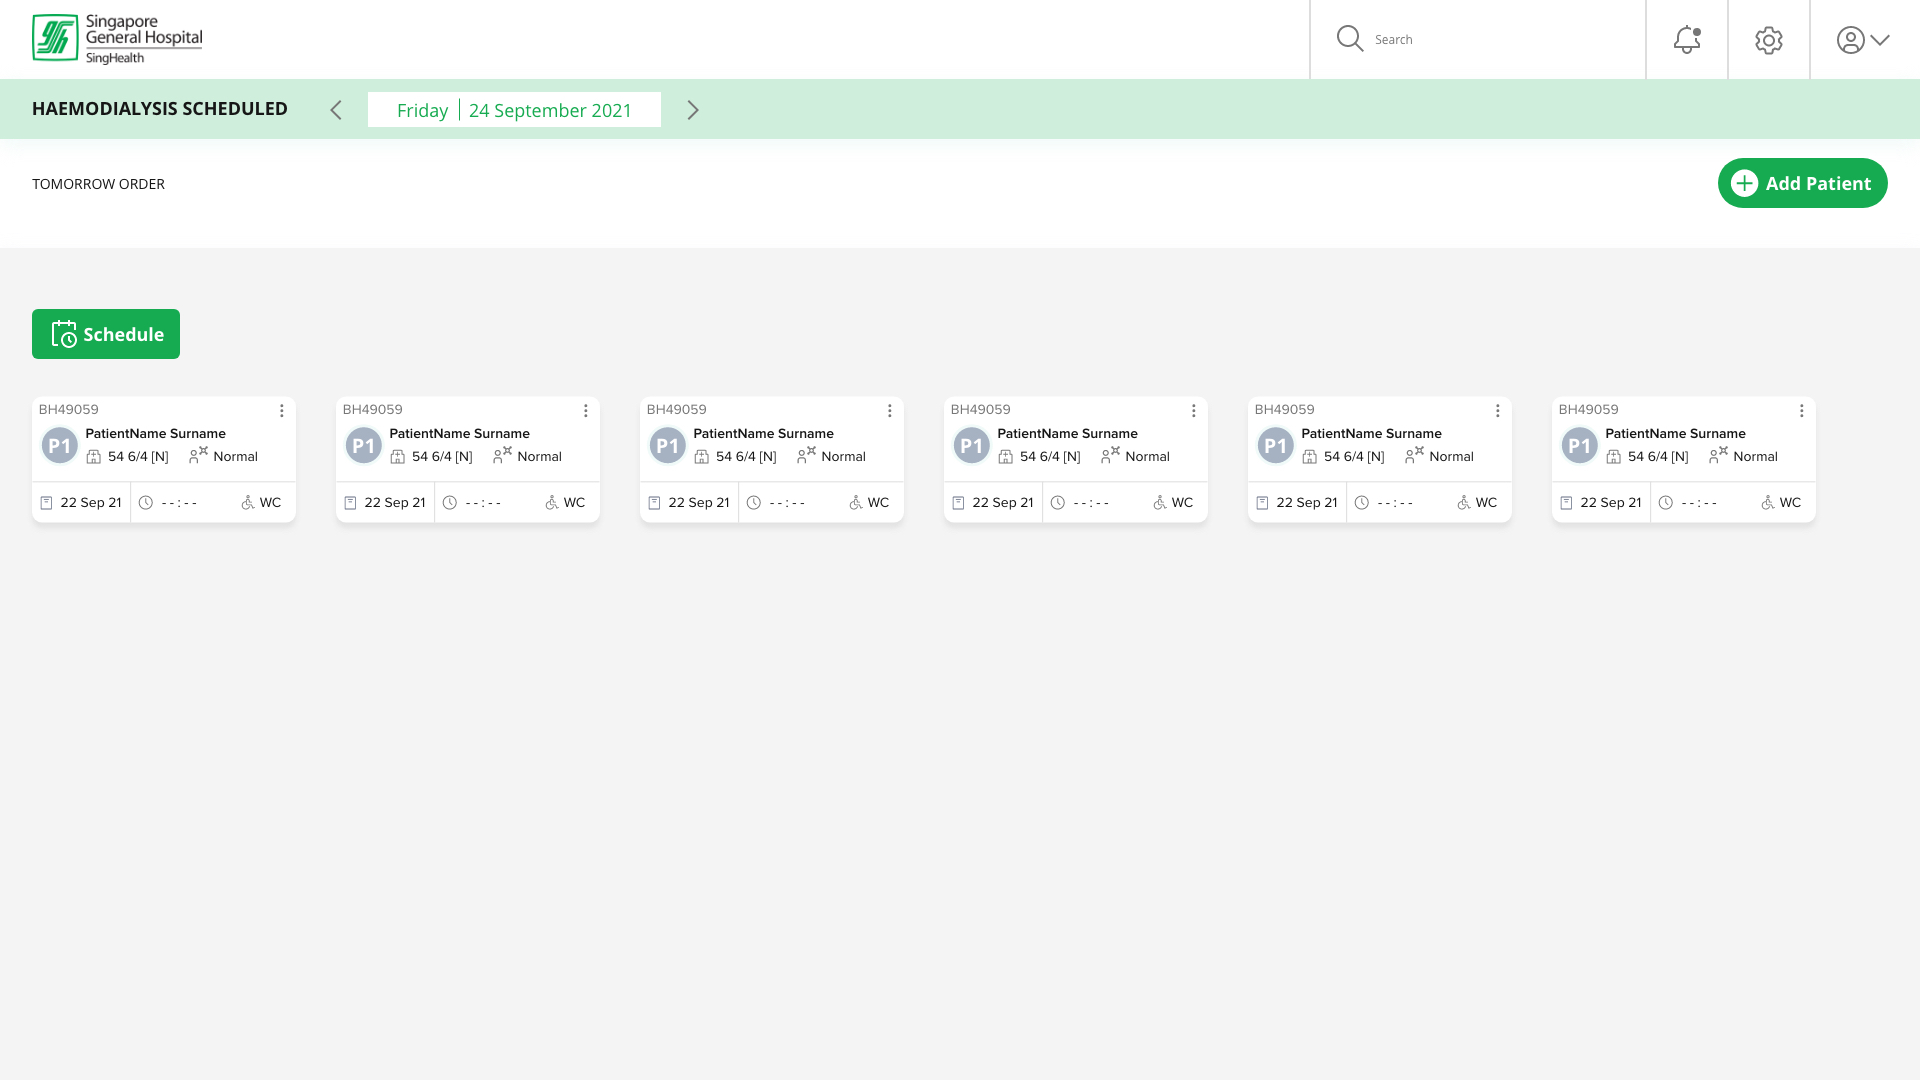Open the Singapore General Hospital logo

click(117, 39)
